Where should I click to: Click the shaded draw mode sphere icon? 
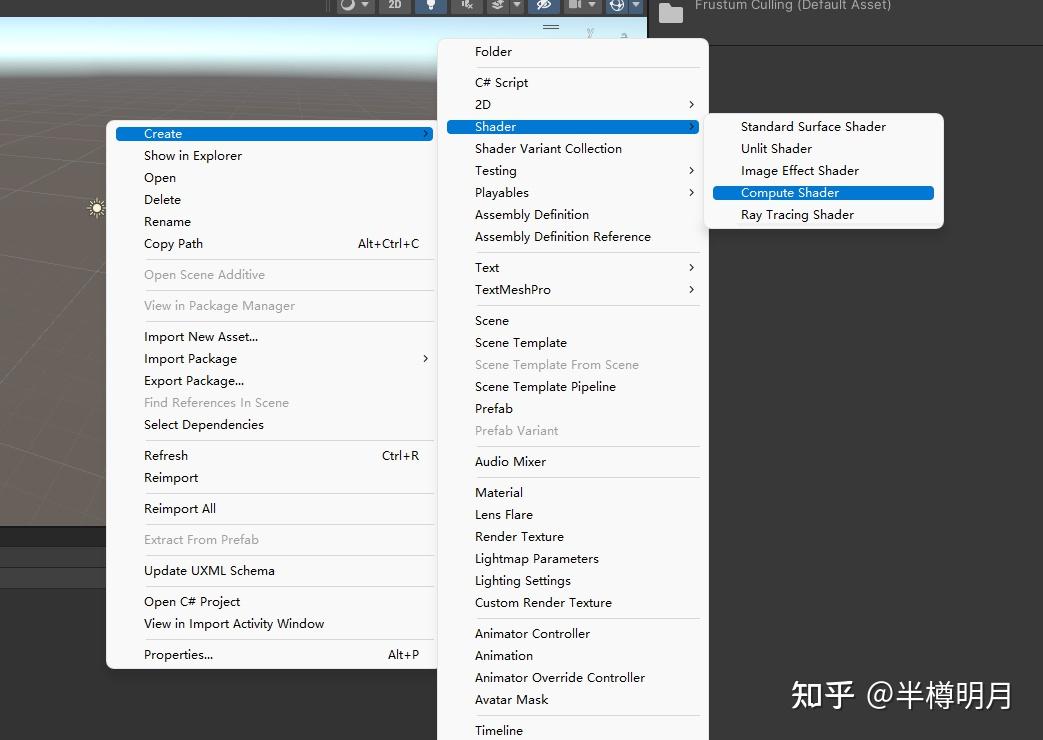(347, 6)
